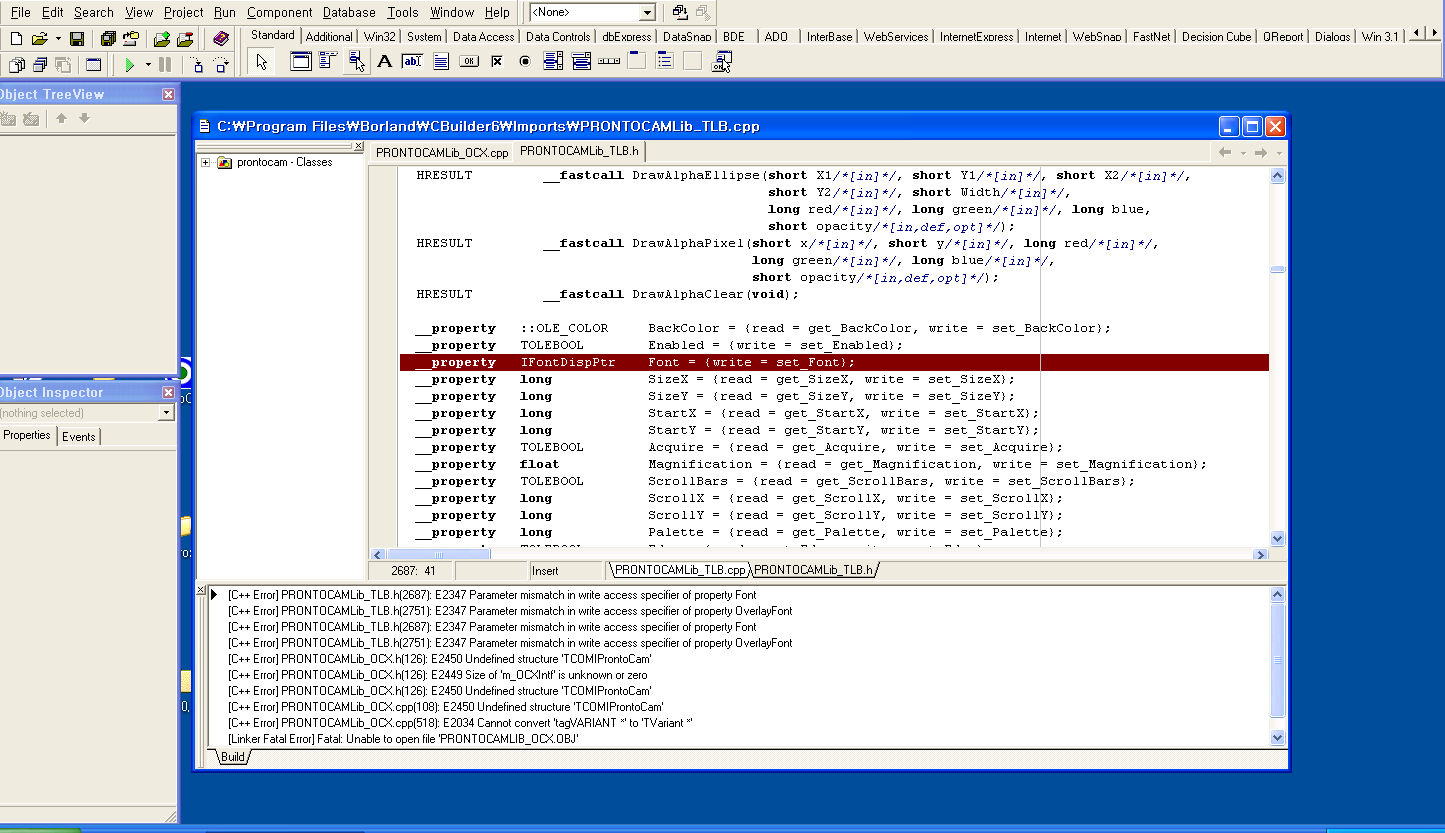Click the Pause program icon
Viewport: 1445px width, 833px height.
[166, 65]
